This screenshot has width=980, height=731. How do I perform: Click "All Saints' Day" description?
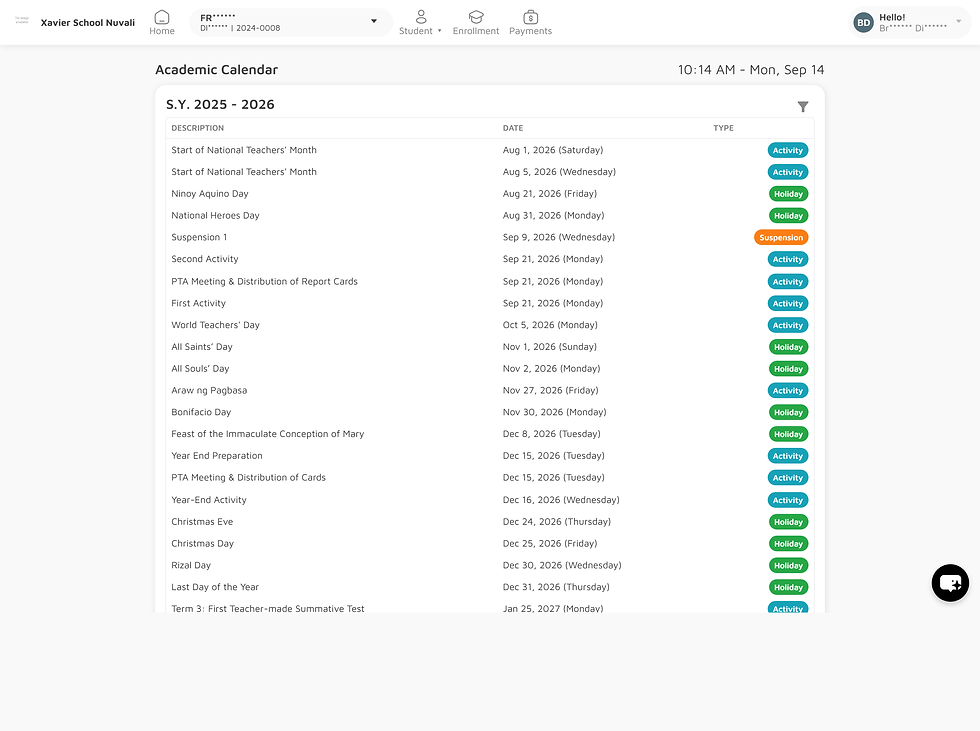click(202, 347)
